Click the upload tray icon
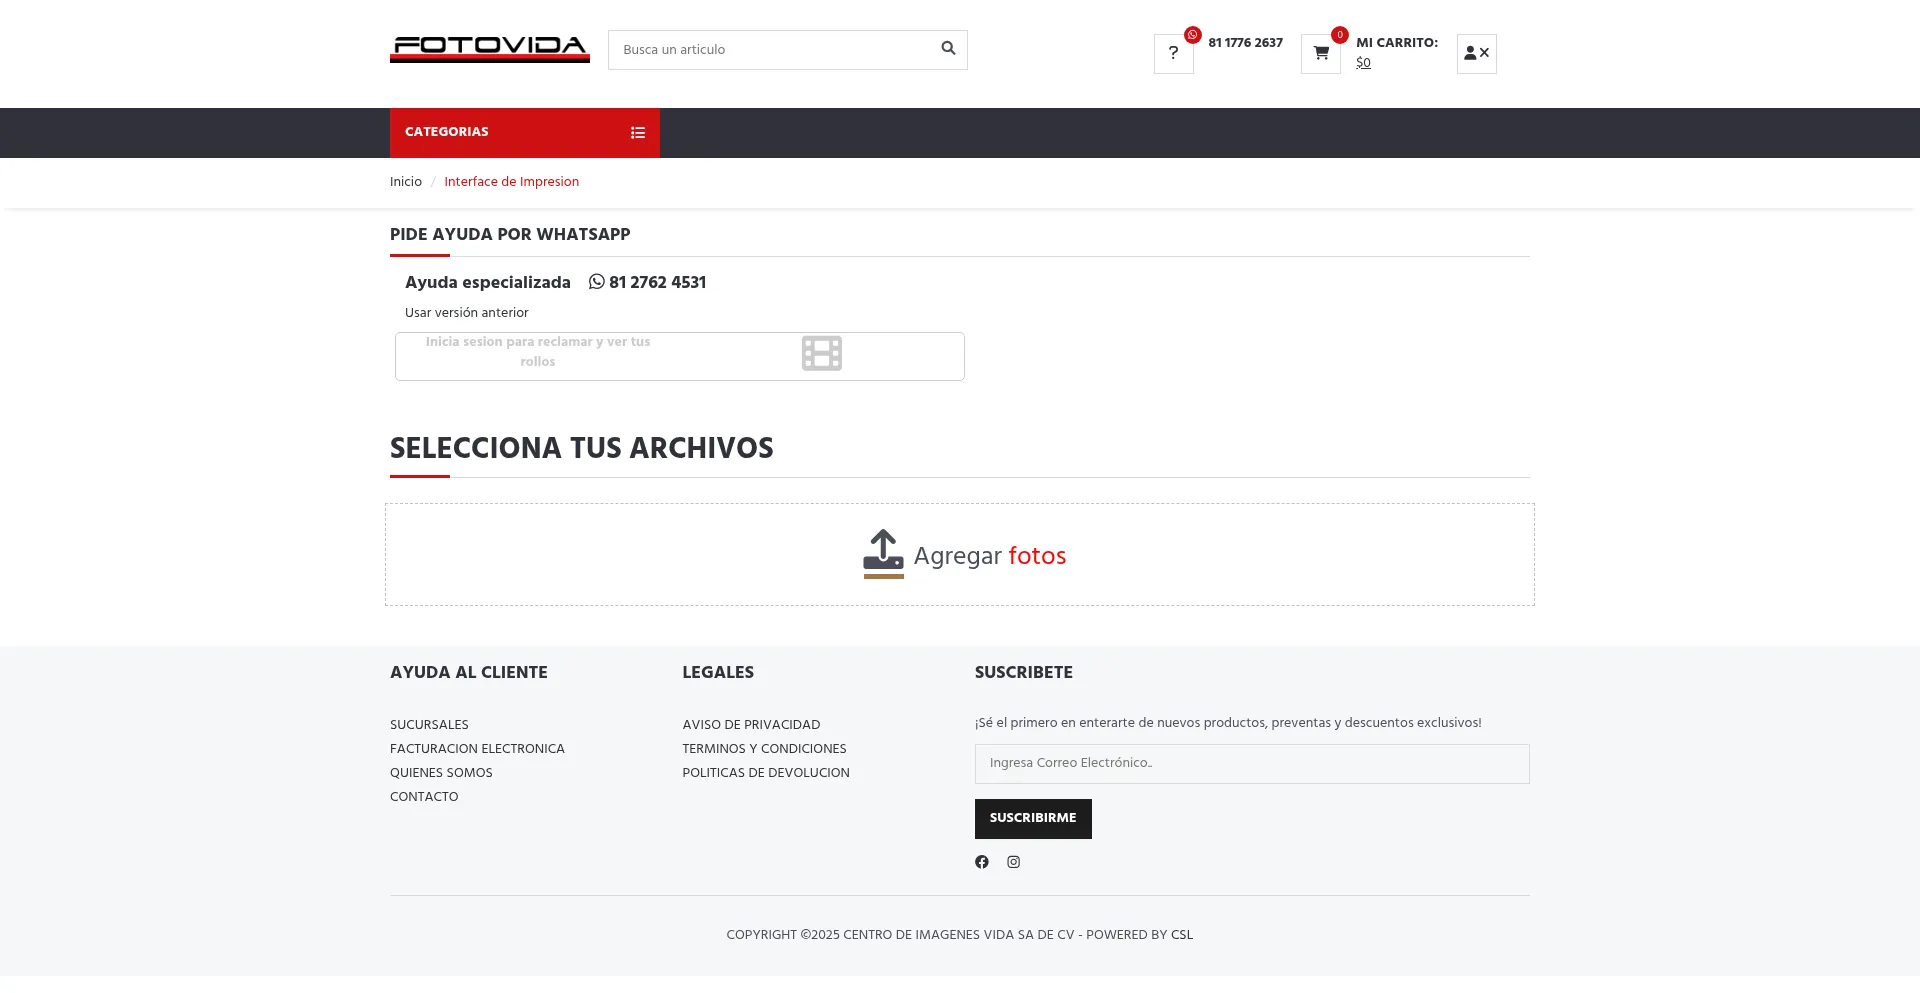 click(x=883, y=554)
